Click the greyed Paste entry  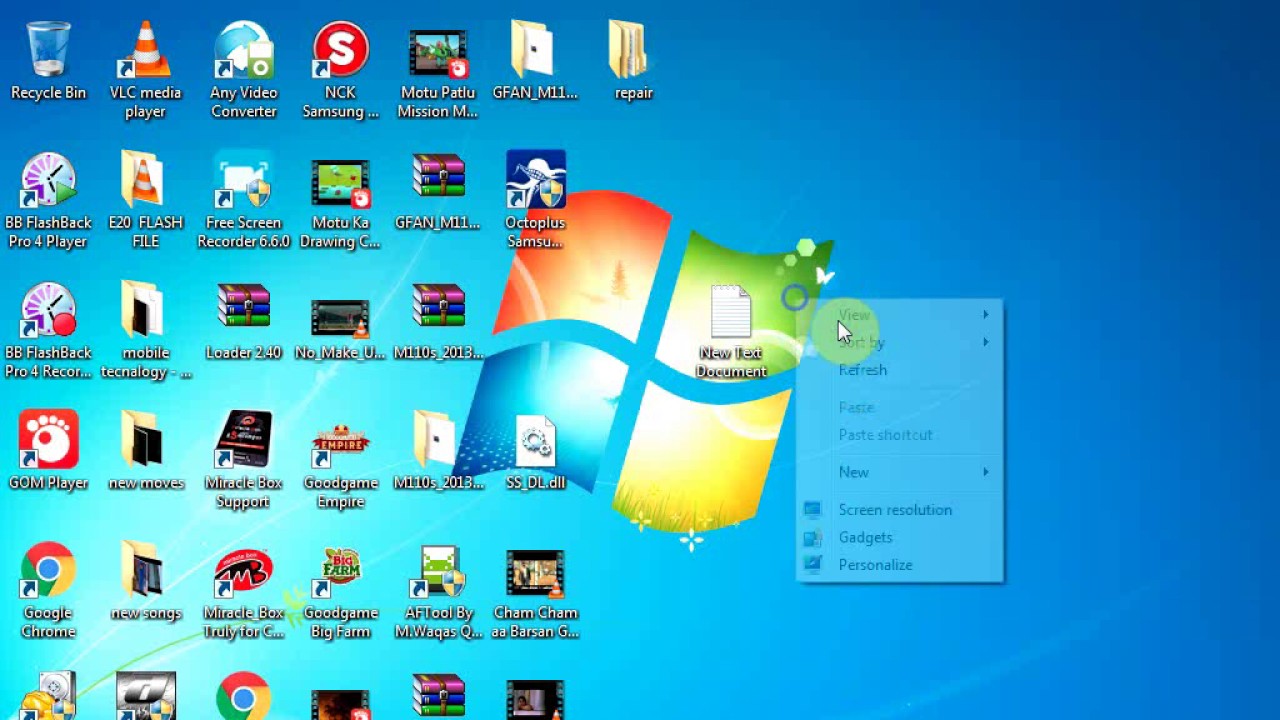click(900, 407)
